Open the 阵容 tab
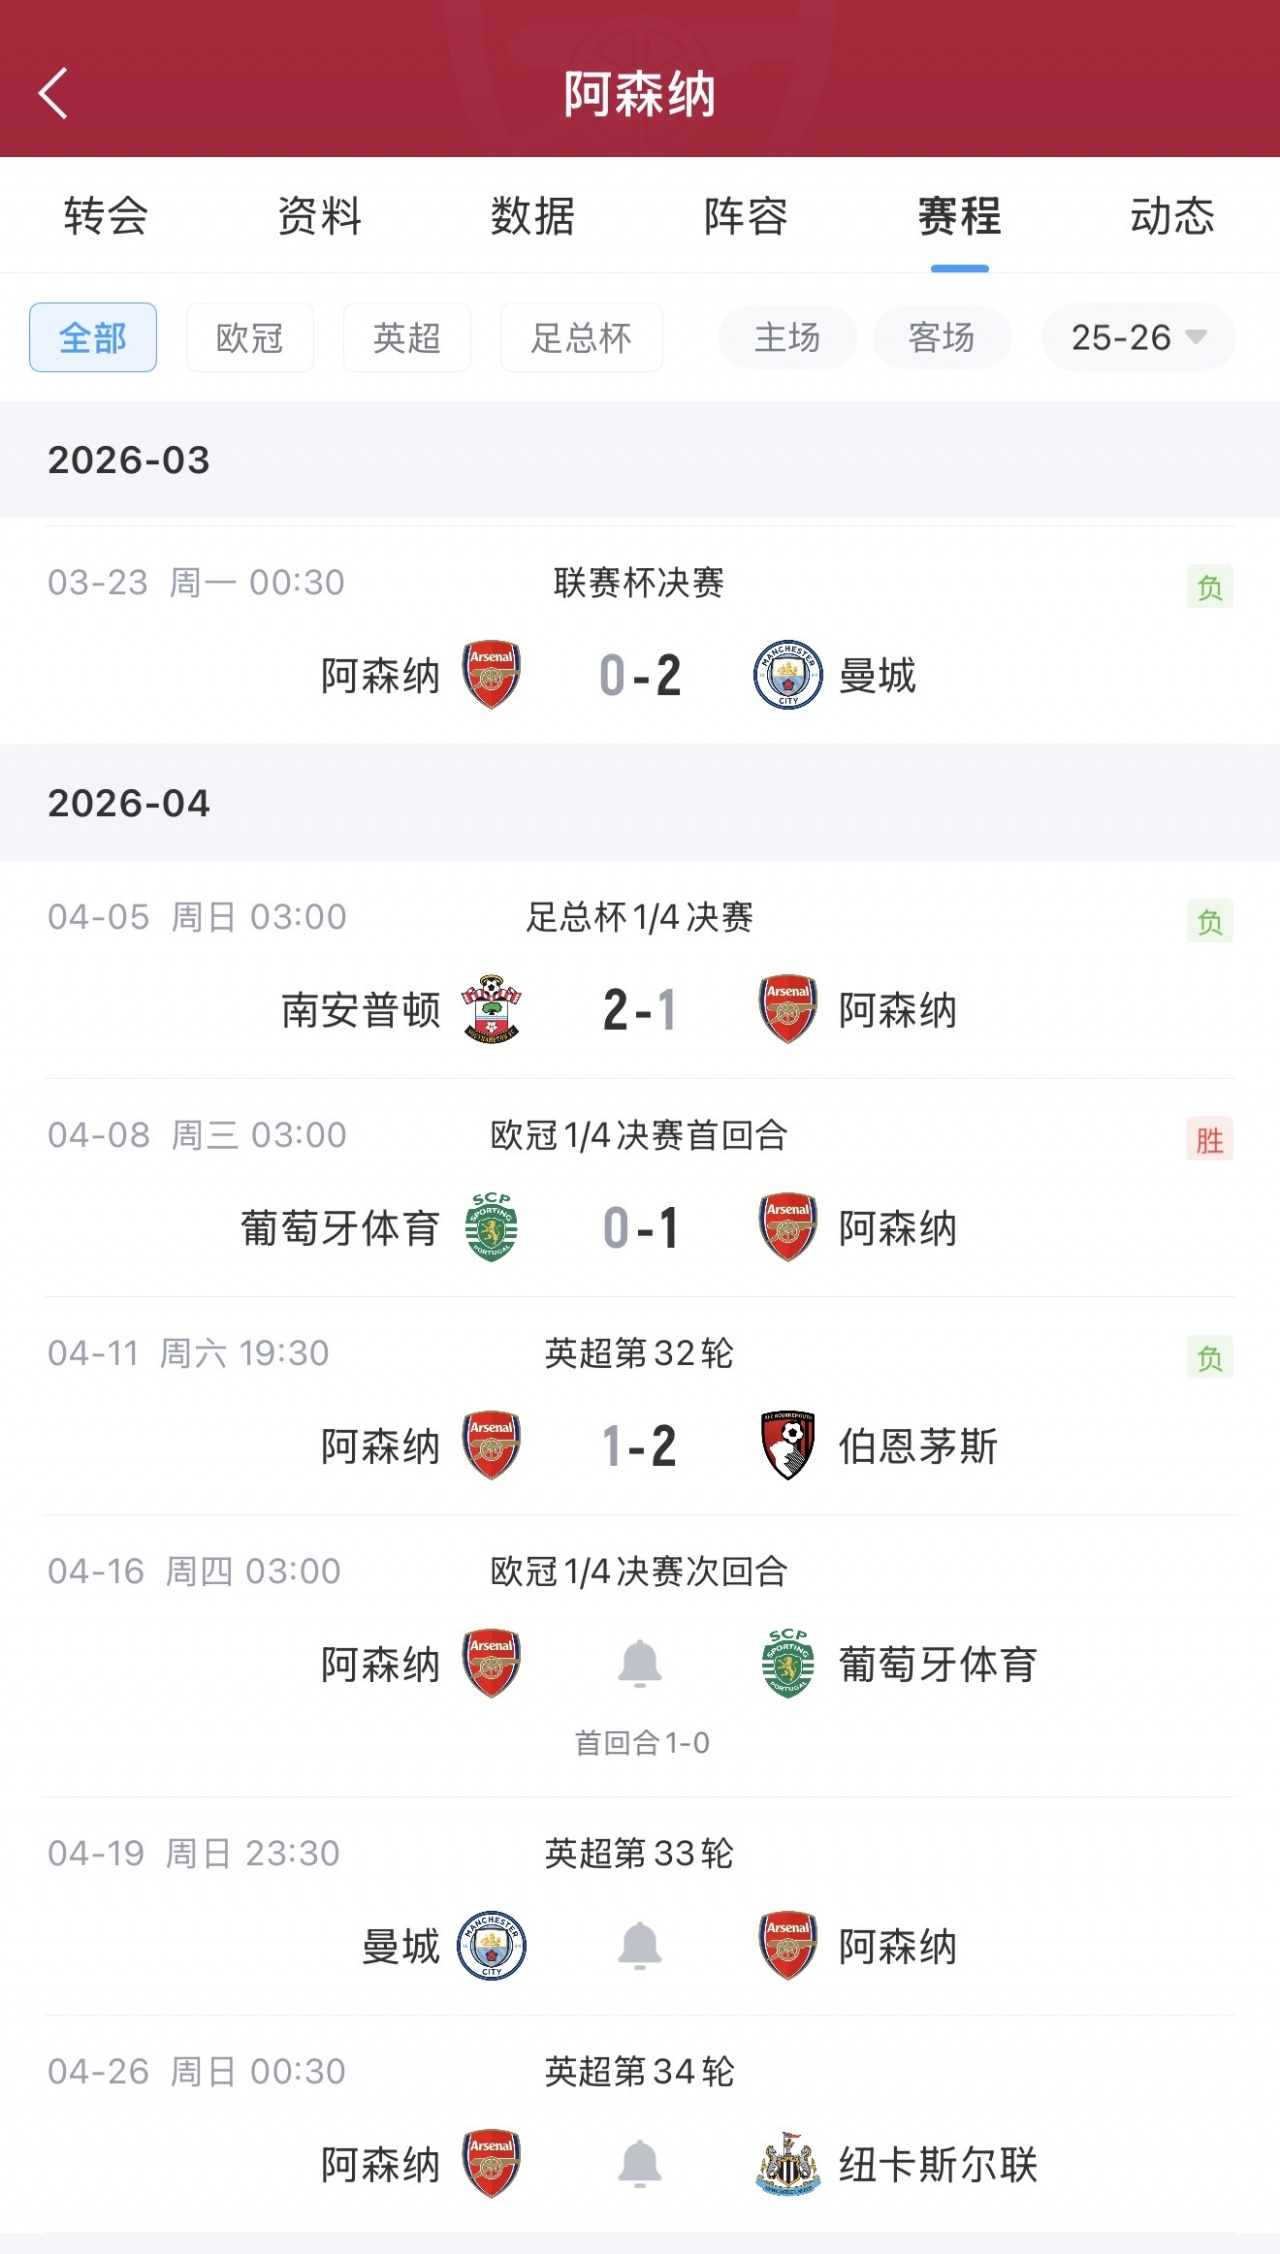1280x2254 pixels. (x=746, y=216)
